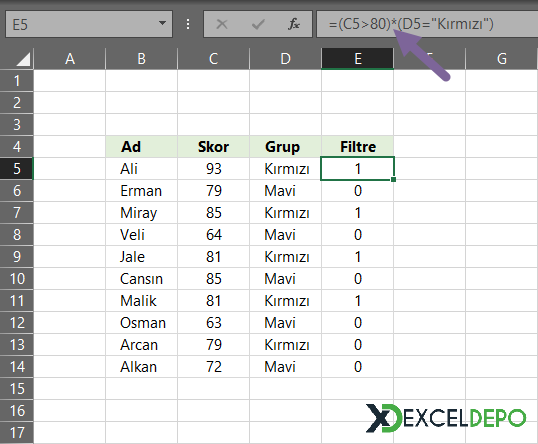The image size is (538, 444).
Task: Select column B header
Action: pos(141,59)
